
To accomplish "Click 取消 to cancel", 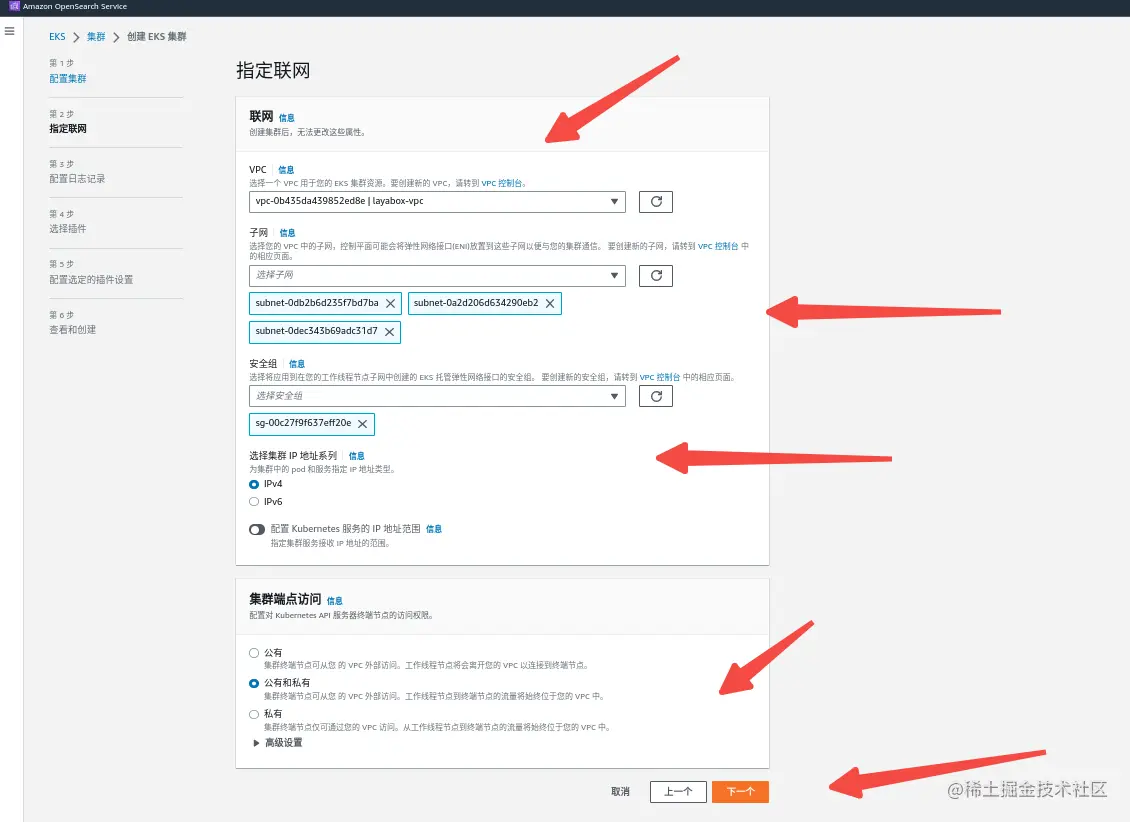I will [620, 792].
